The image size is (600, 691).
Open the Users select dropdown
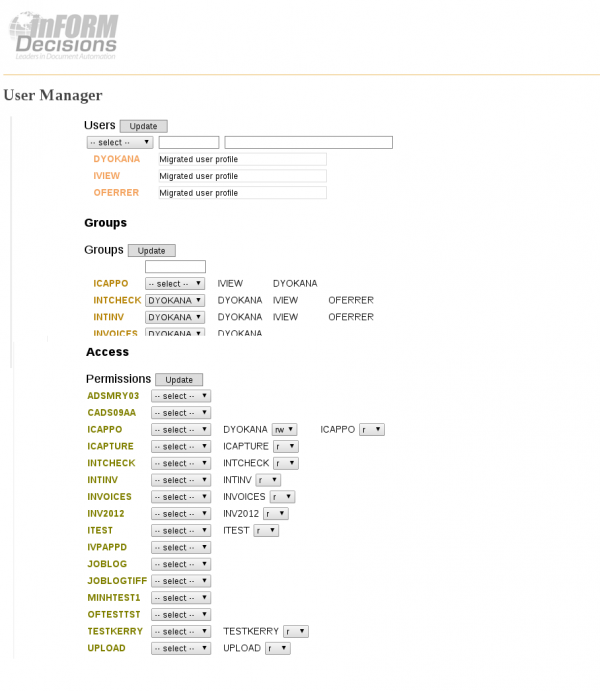(x=119, y=143)
